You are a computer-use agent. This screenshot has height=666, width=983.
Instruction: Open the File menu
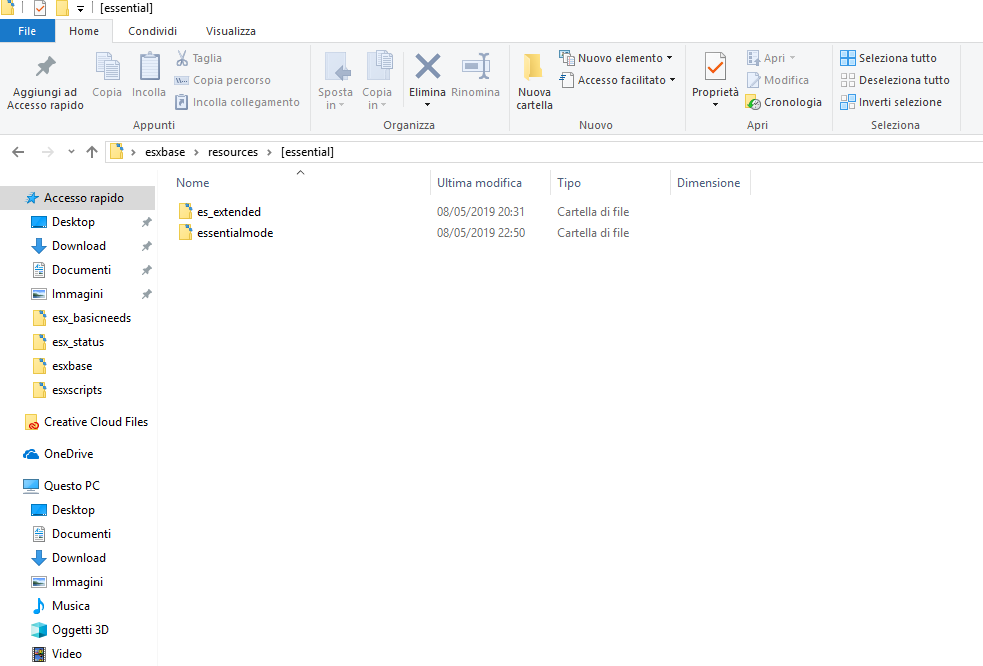27,31
